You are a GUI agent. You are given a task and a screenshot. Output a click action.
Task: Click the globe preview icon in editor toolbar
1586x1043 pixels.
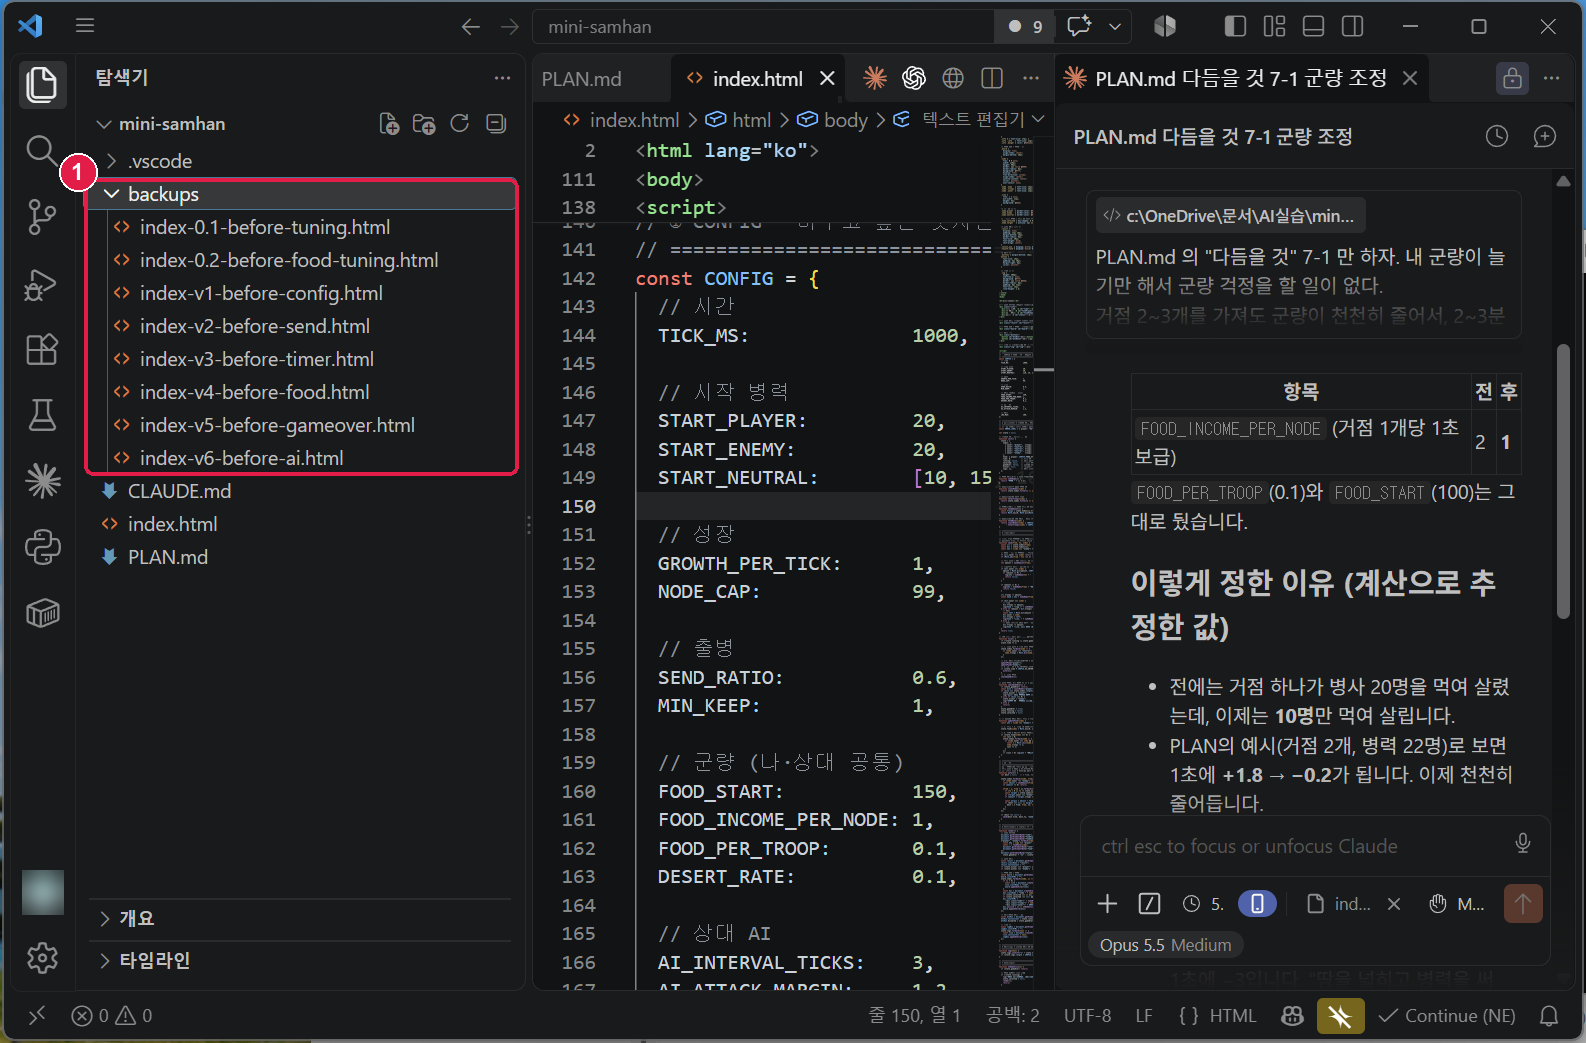[953, 78]
